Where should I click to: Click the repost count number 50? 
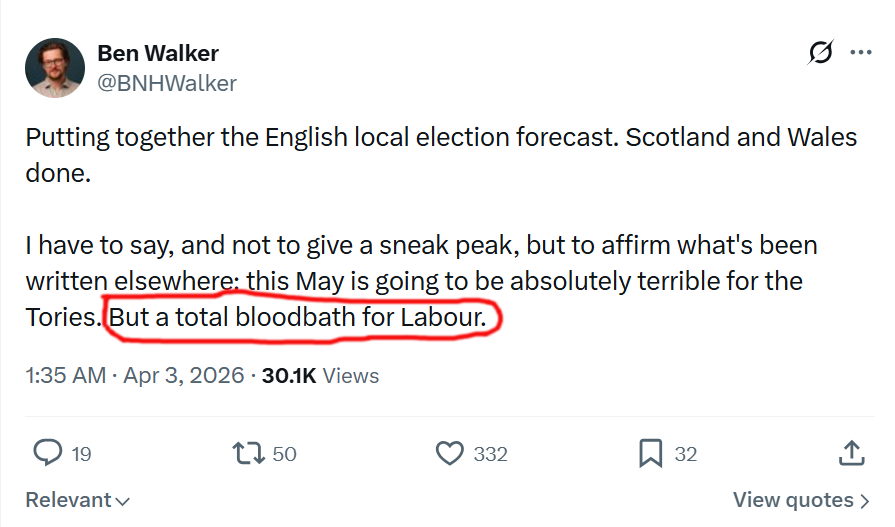click(x=284, y=454)
